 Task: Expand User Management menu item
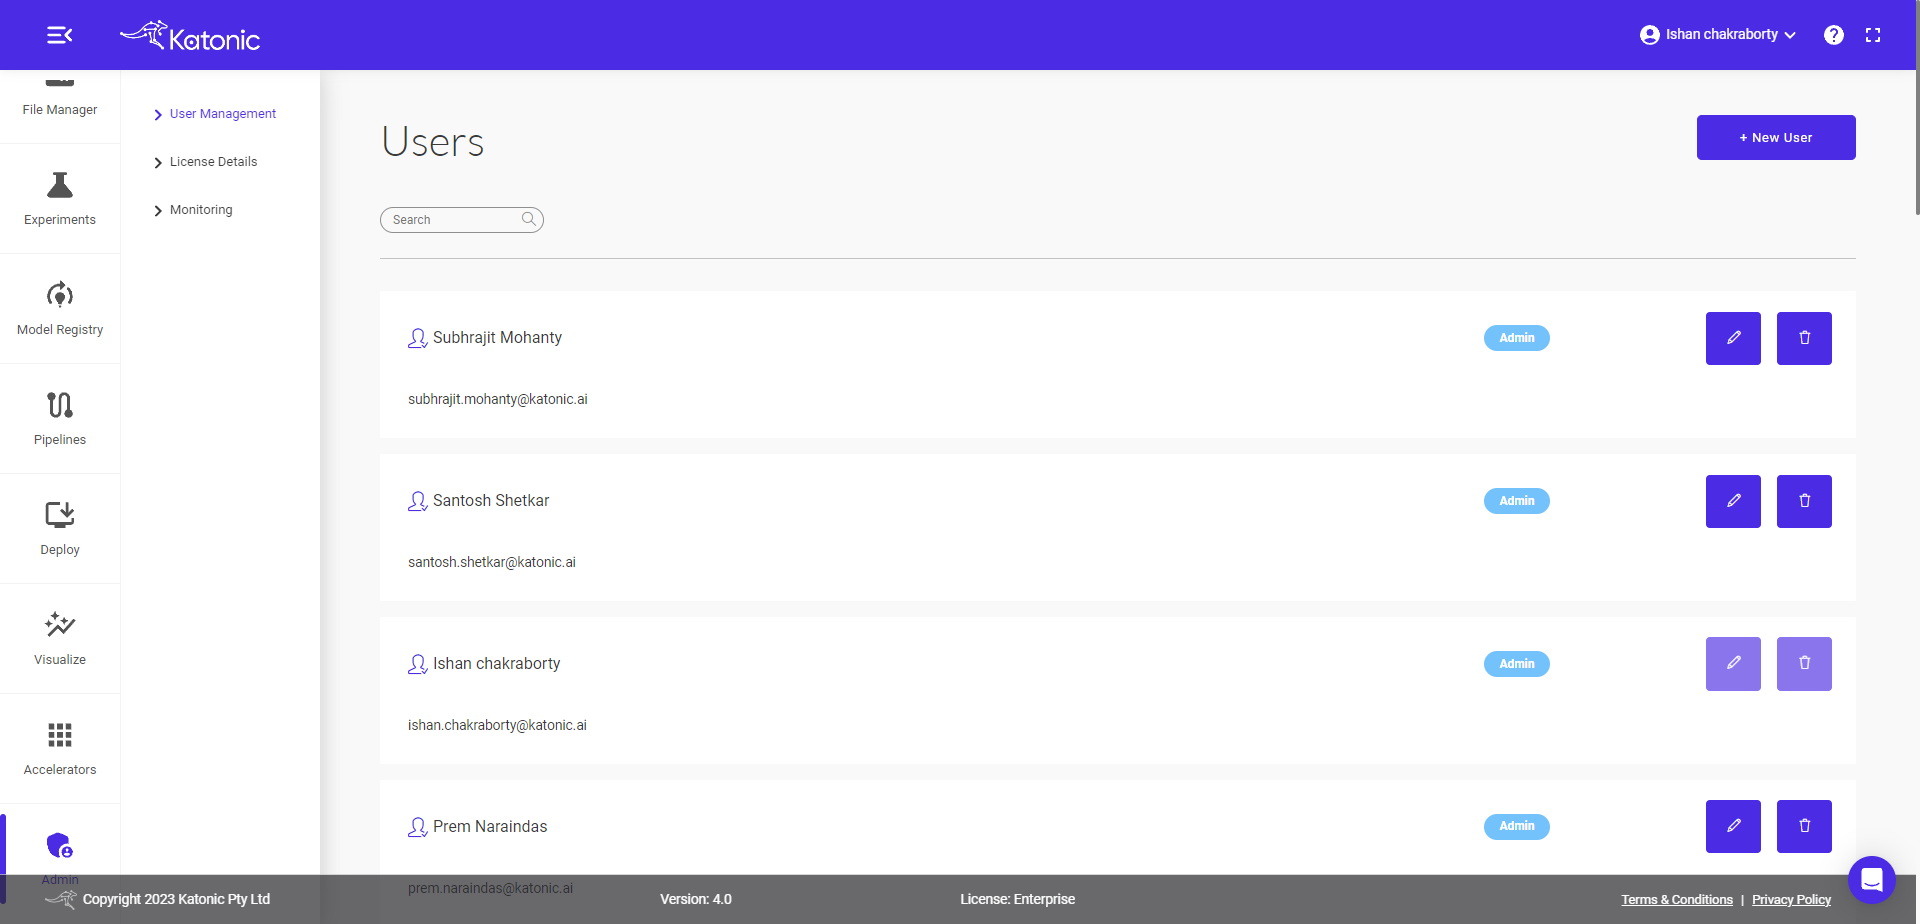[215, 114]
